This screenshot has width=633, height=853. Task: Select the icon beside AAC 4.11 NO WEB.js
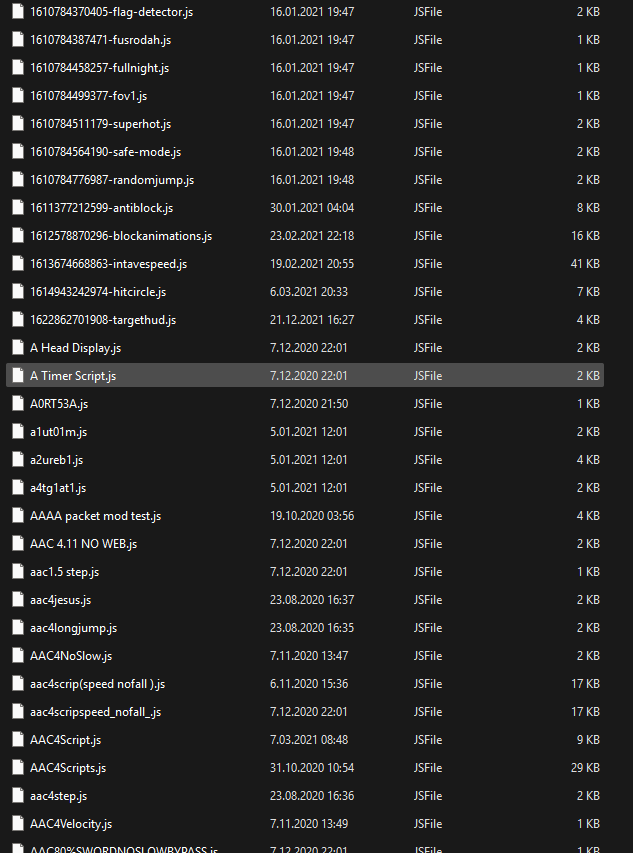click(x=17, y=544)
